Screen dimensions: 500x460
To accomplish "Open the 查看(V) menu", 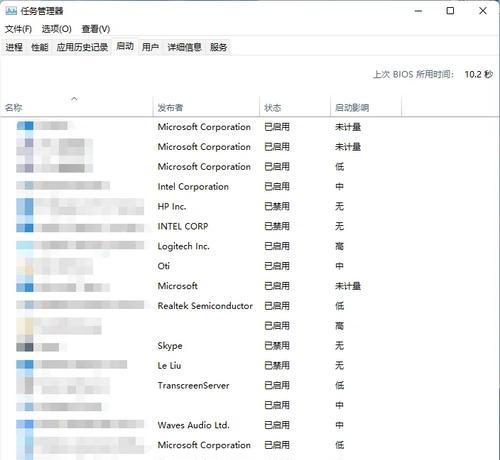I will click(x=96, y=29).
